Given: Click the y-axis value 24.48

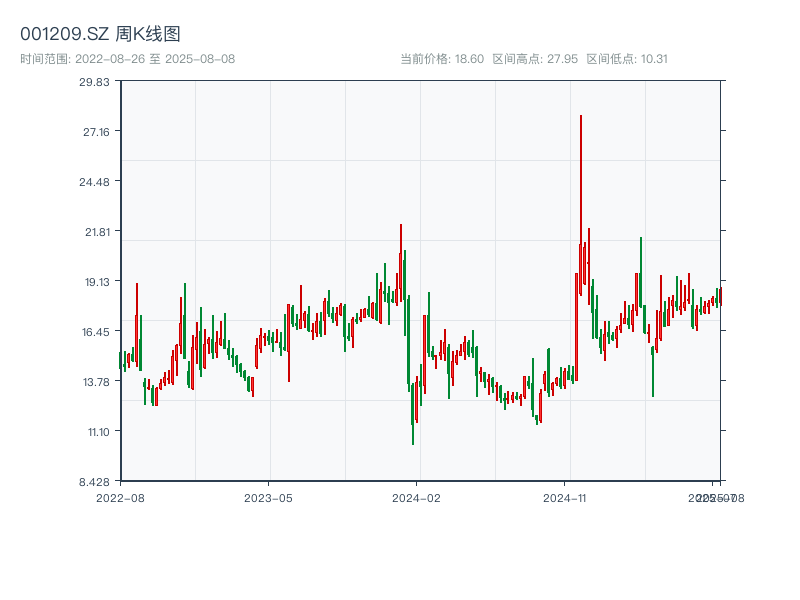Looking at the screenshot, I should point(94,182).
